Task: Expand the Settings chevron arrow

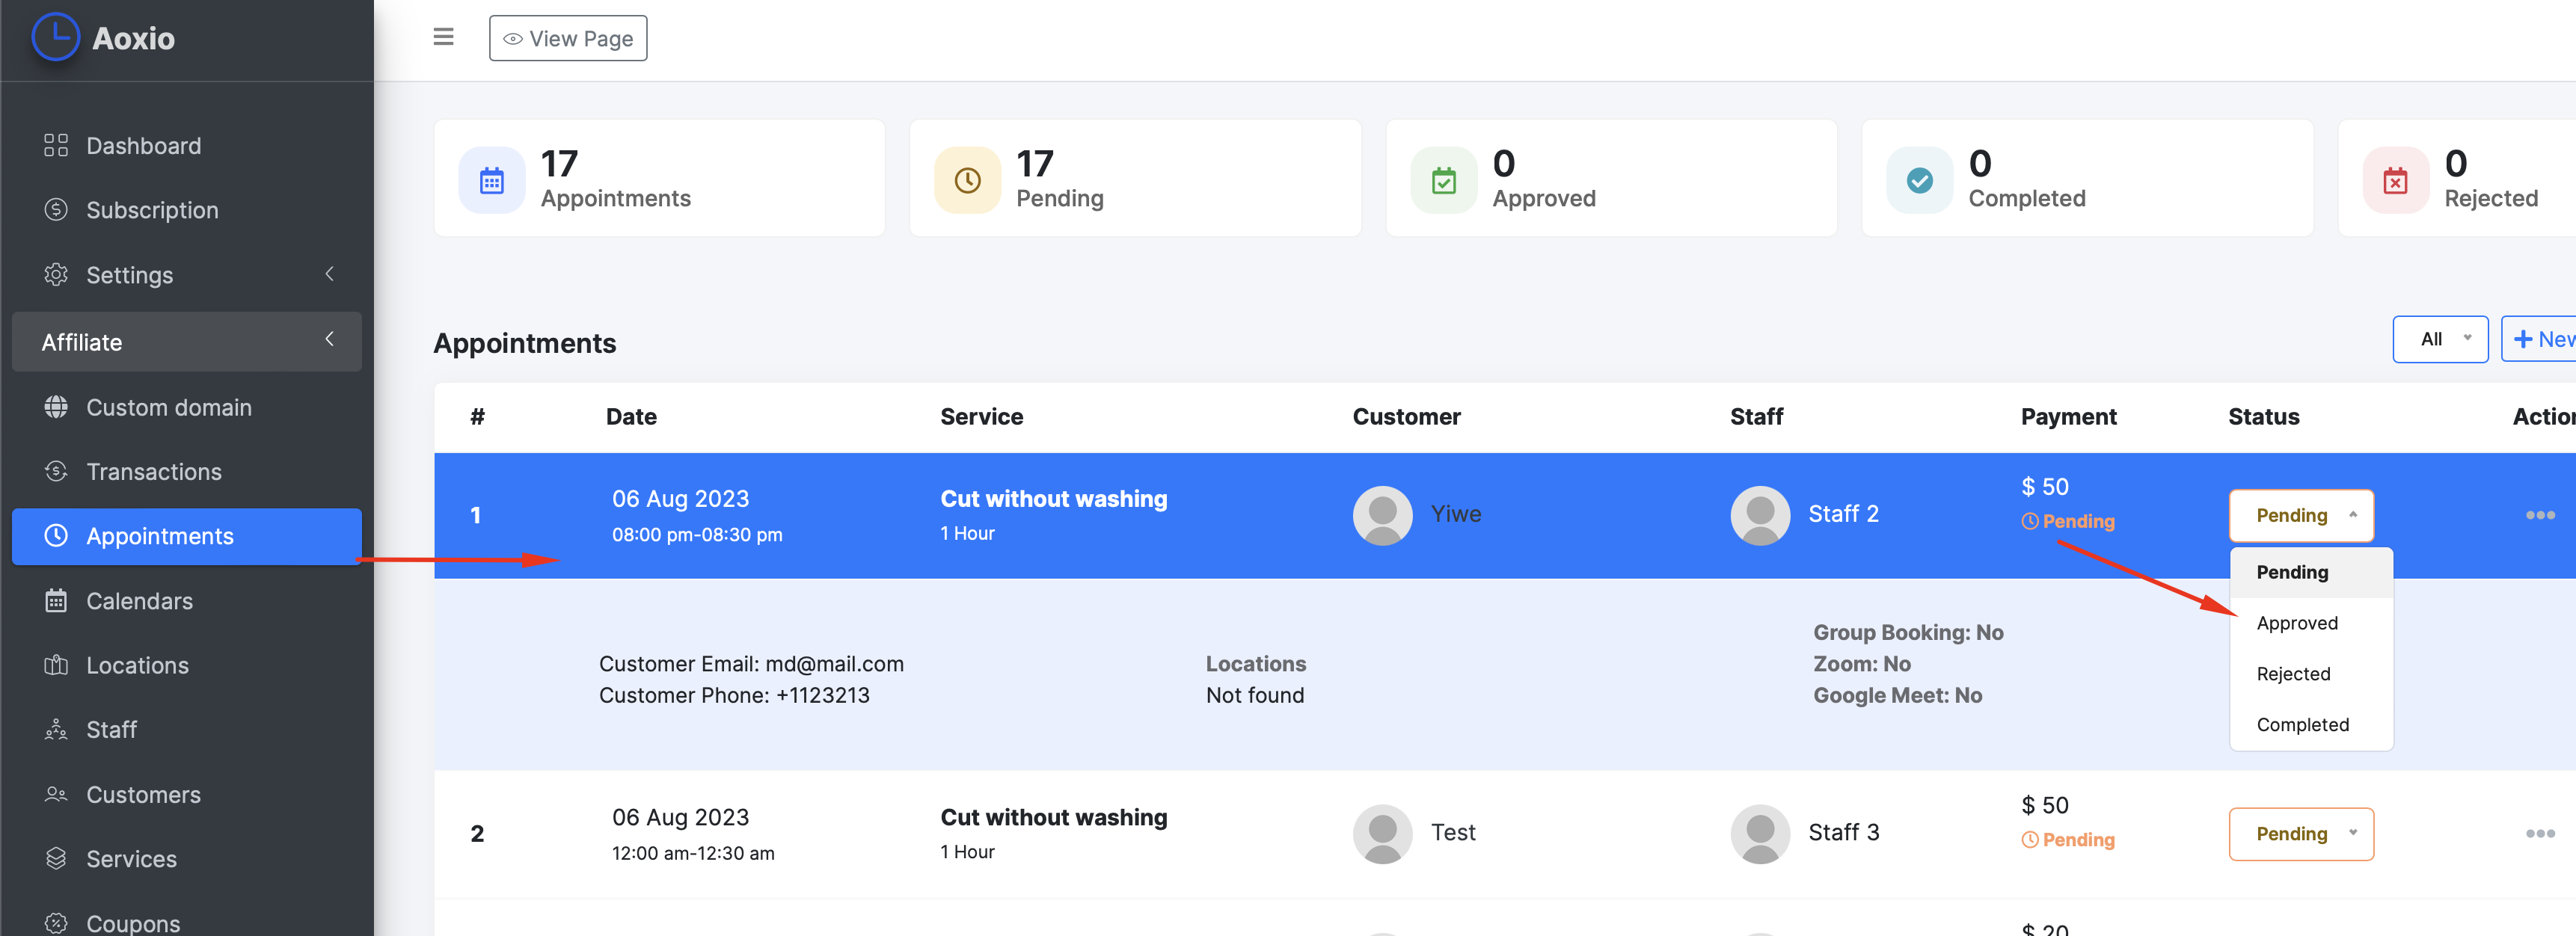Action: pyautogui.click(x=329, y=274)
